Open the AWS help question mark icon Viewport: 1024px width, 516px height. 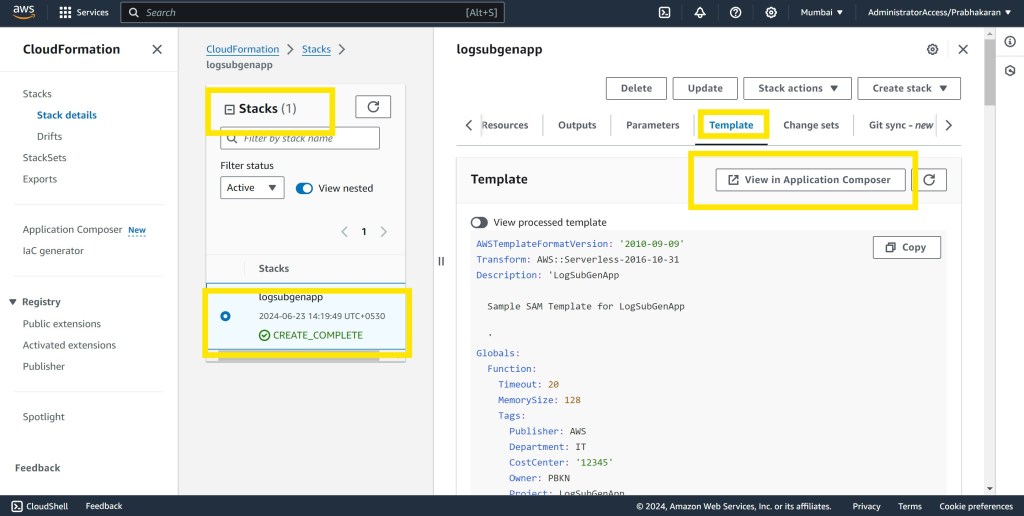tap(736, 13)
